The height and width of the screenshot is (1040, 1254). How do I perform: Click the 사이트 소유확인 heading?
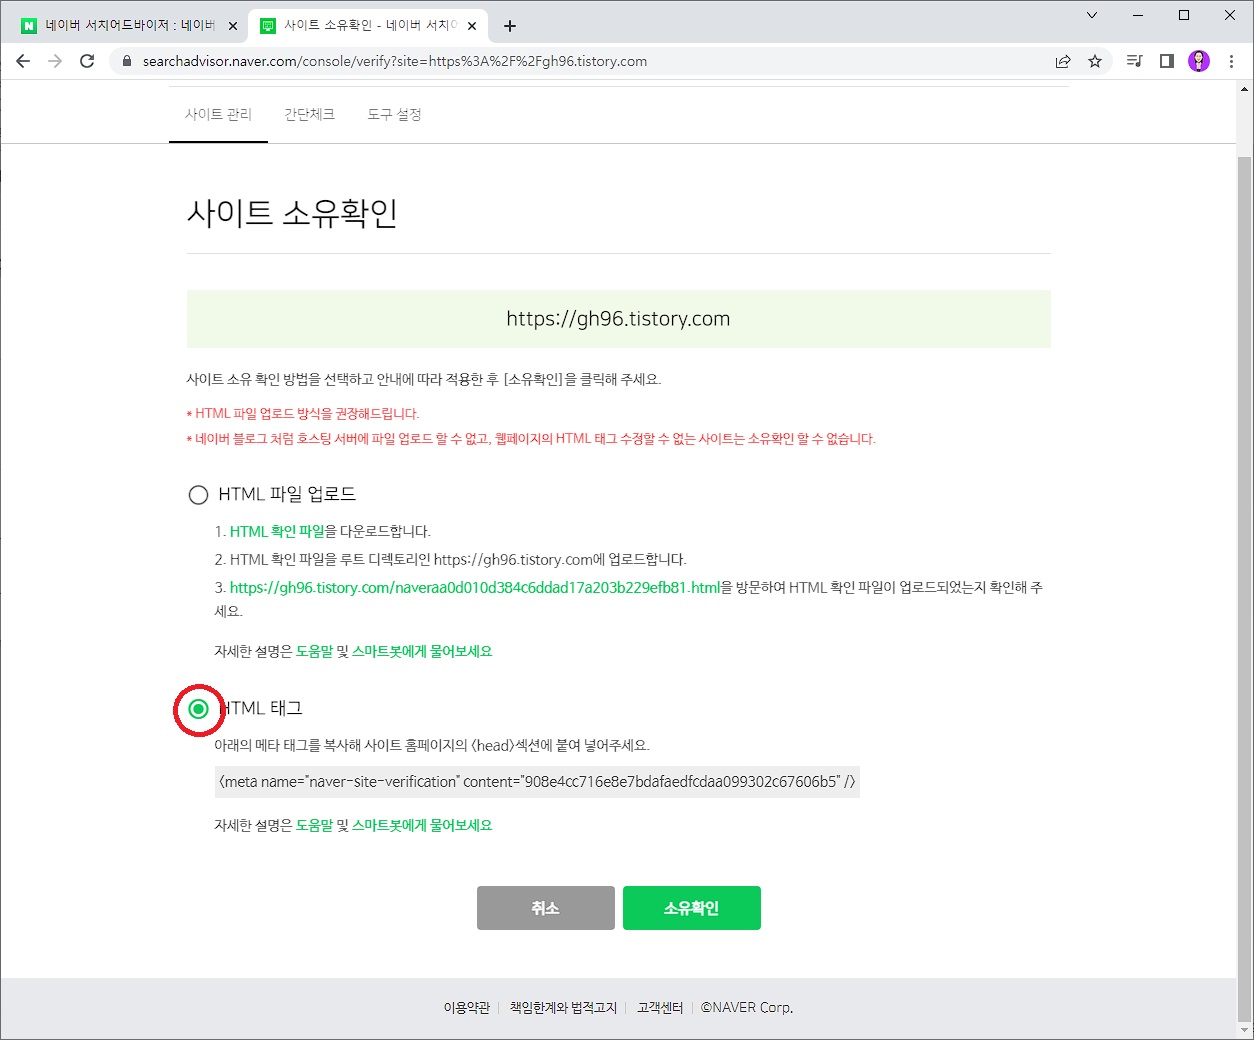pyautogui.click(x=292, y=213)
